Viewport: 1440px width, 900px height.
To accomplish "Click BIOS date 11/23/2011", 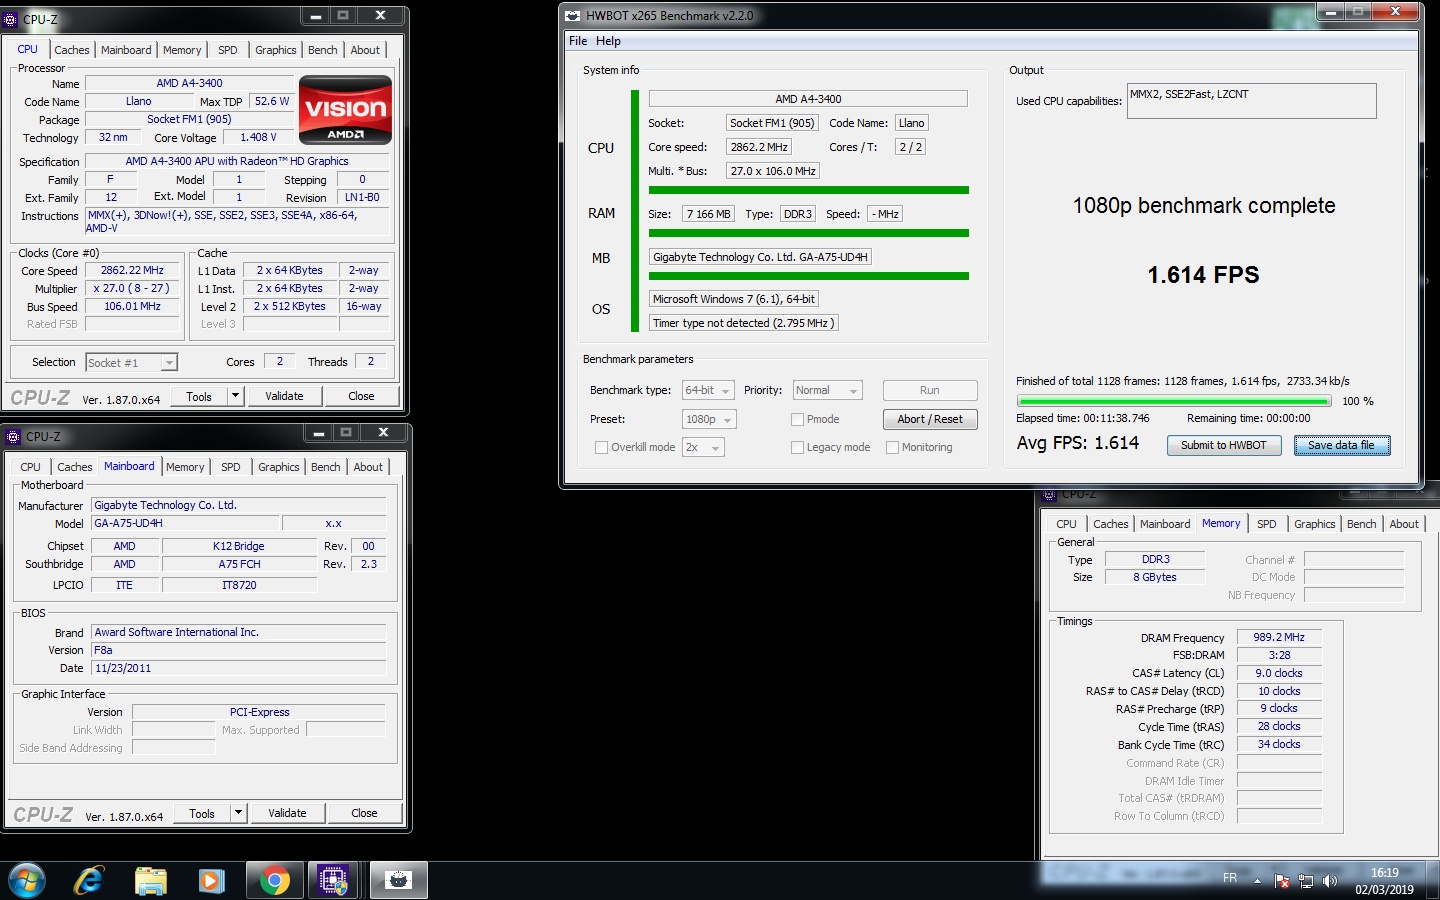I will (x=238, y=668).
